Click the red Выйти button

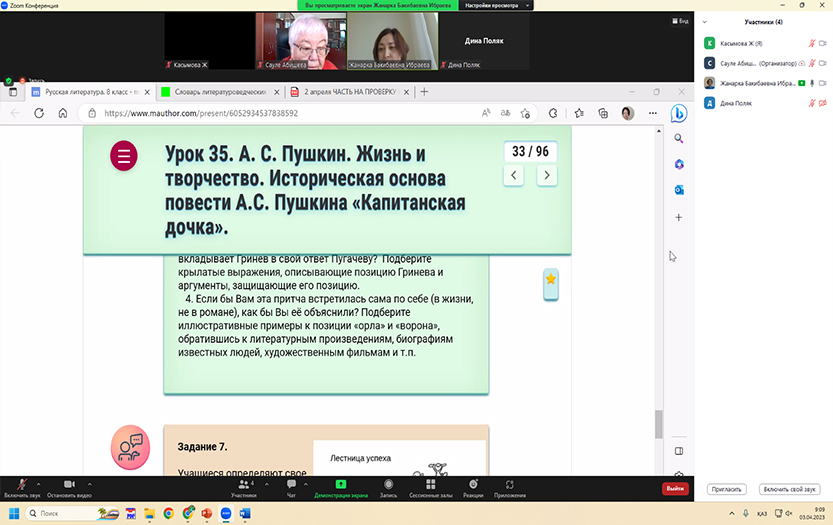675,488
